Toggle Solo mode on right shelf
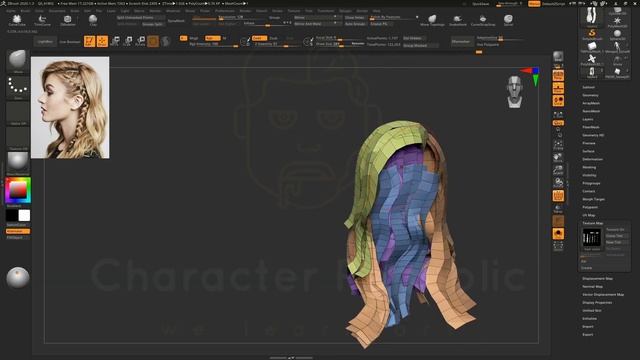Viewport: 640px width, 360px height. click(558, 233)
